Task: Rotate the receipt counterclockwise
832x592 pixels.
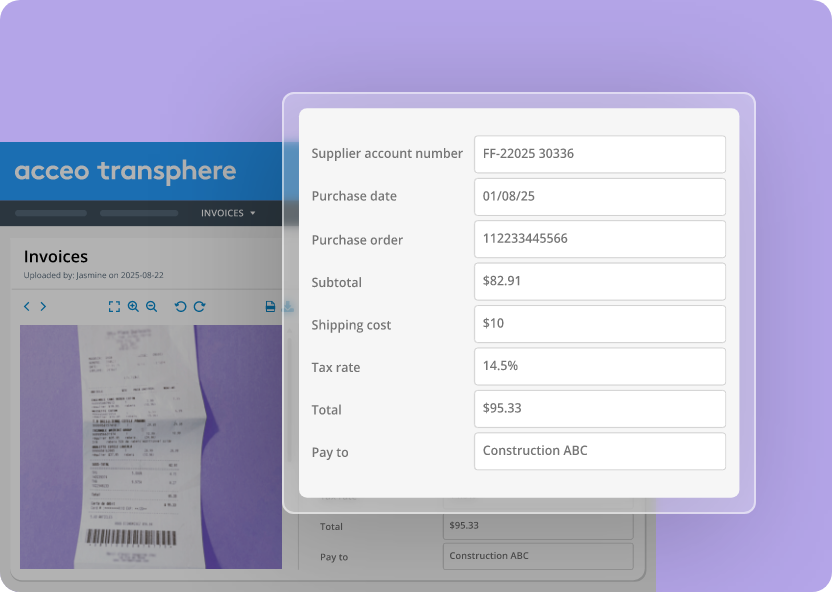Action: (x=180, y=306)
